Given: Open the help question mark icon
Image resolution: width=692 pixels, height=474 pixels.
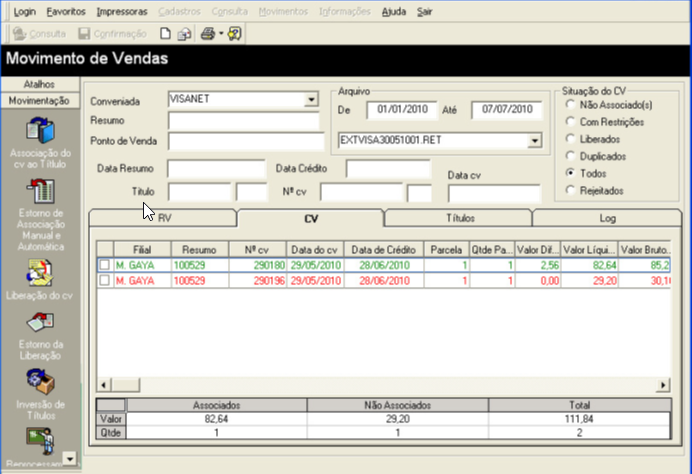Looking at the screenshot, I should coord(235,34).
